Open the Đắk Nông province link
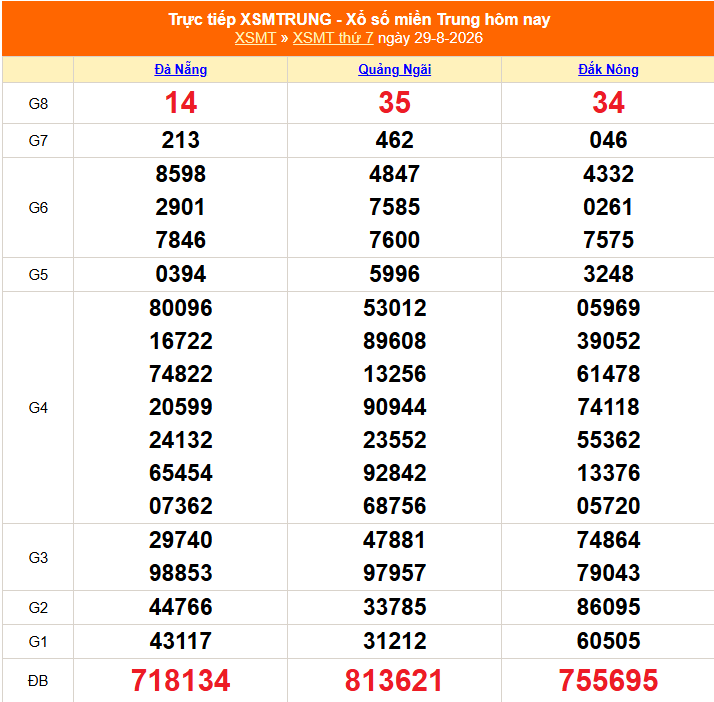 (x=608, y=70)
